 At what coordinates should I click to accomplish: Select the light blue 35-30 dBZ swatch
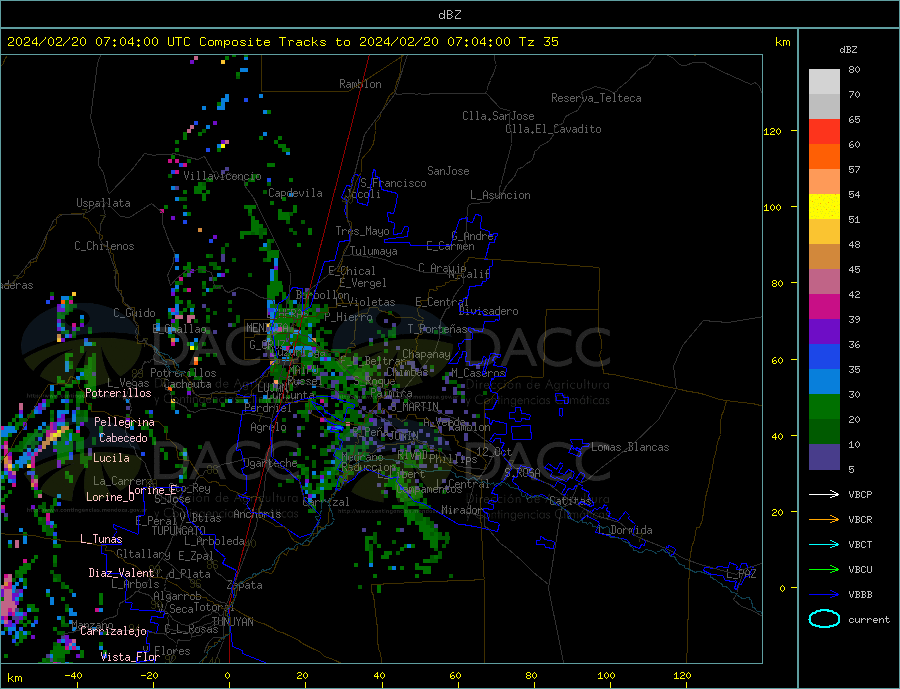click(x=825, y=382)
